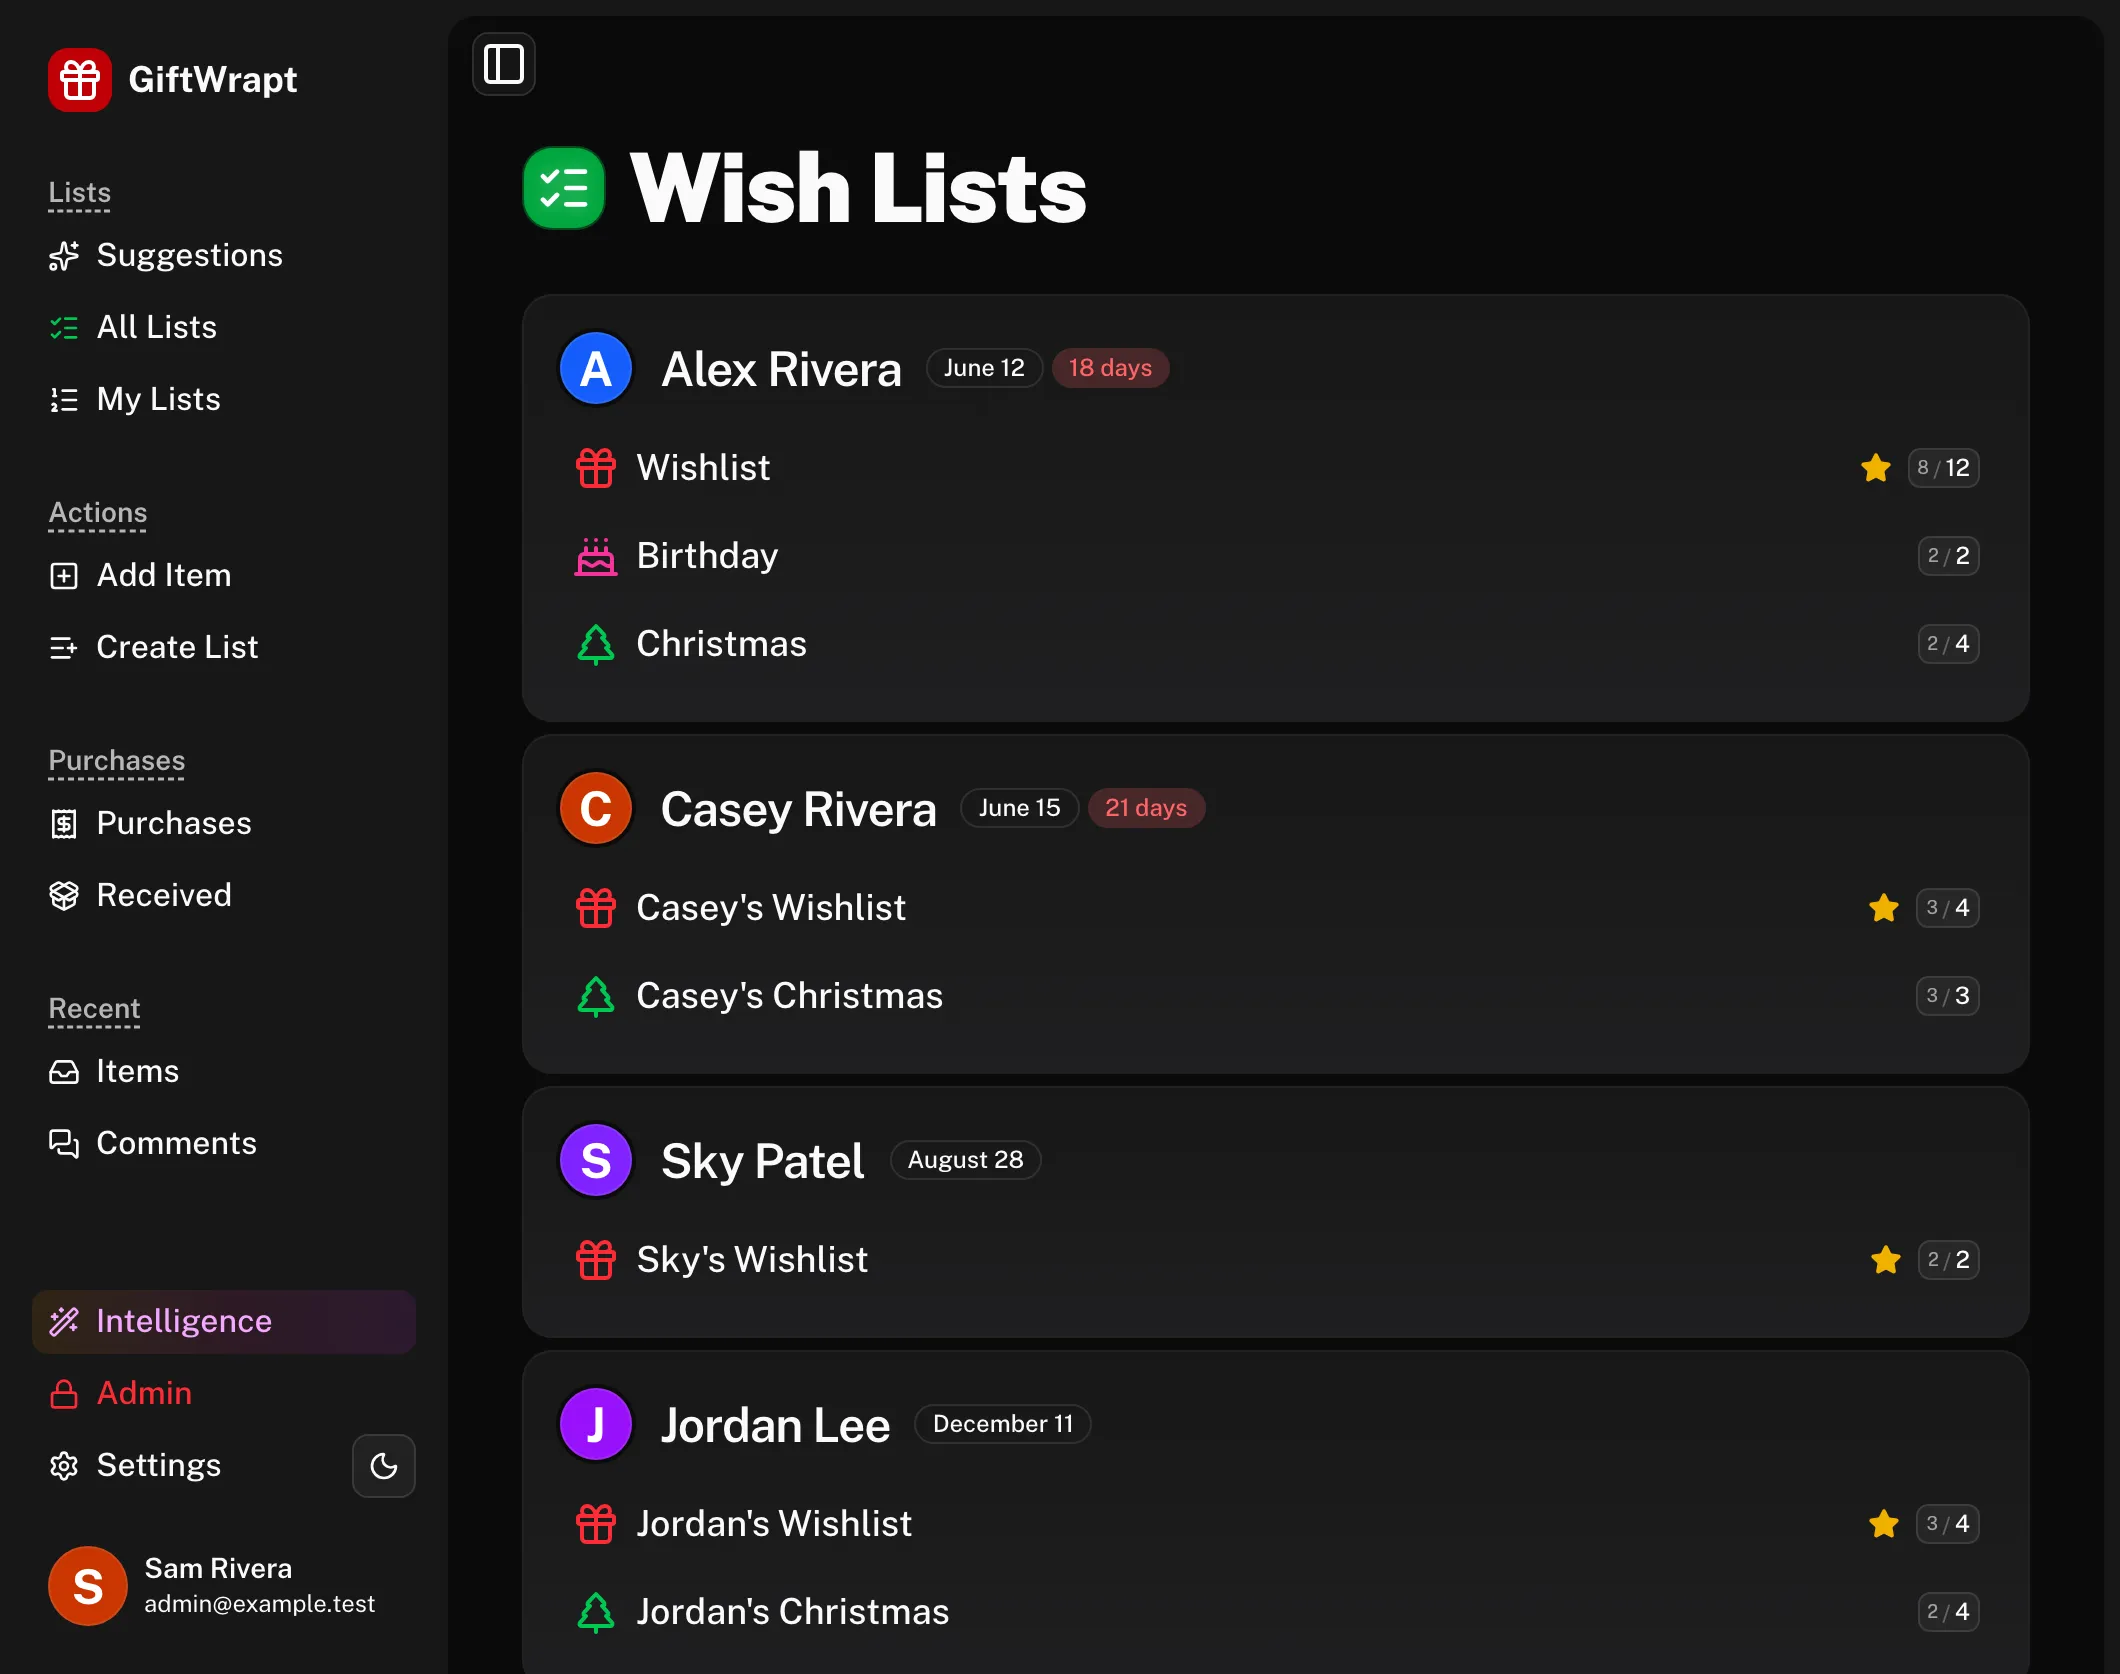This screenshot has width=2120, height=1674.
Task: Click the 21 days countdown badge
Action: pos(1146,808)
